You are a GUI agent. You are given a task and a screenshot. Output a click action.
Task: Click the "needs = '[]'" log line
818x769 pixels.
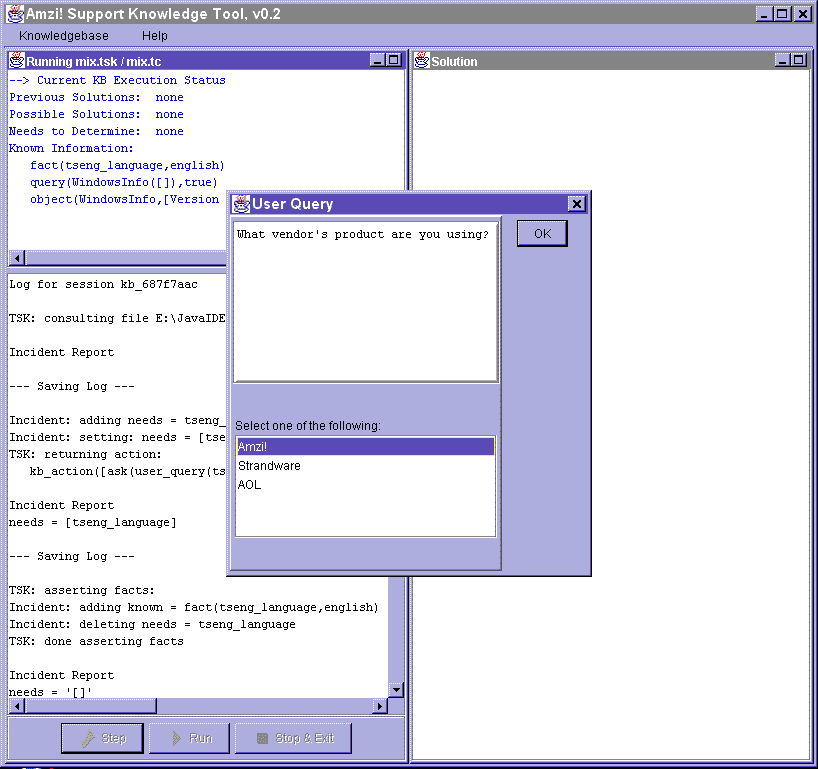pos(51,692)
